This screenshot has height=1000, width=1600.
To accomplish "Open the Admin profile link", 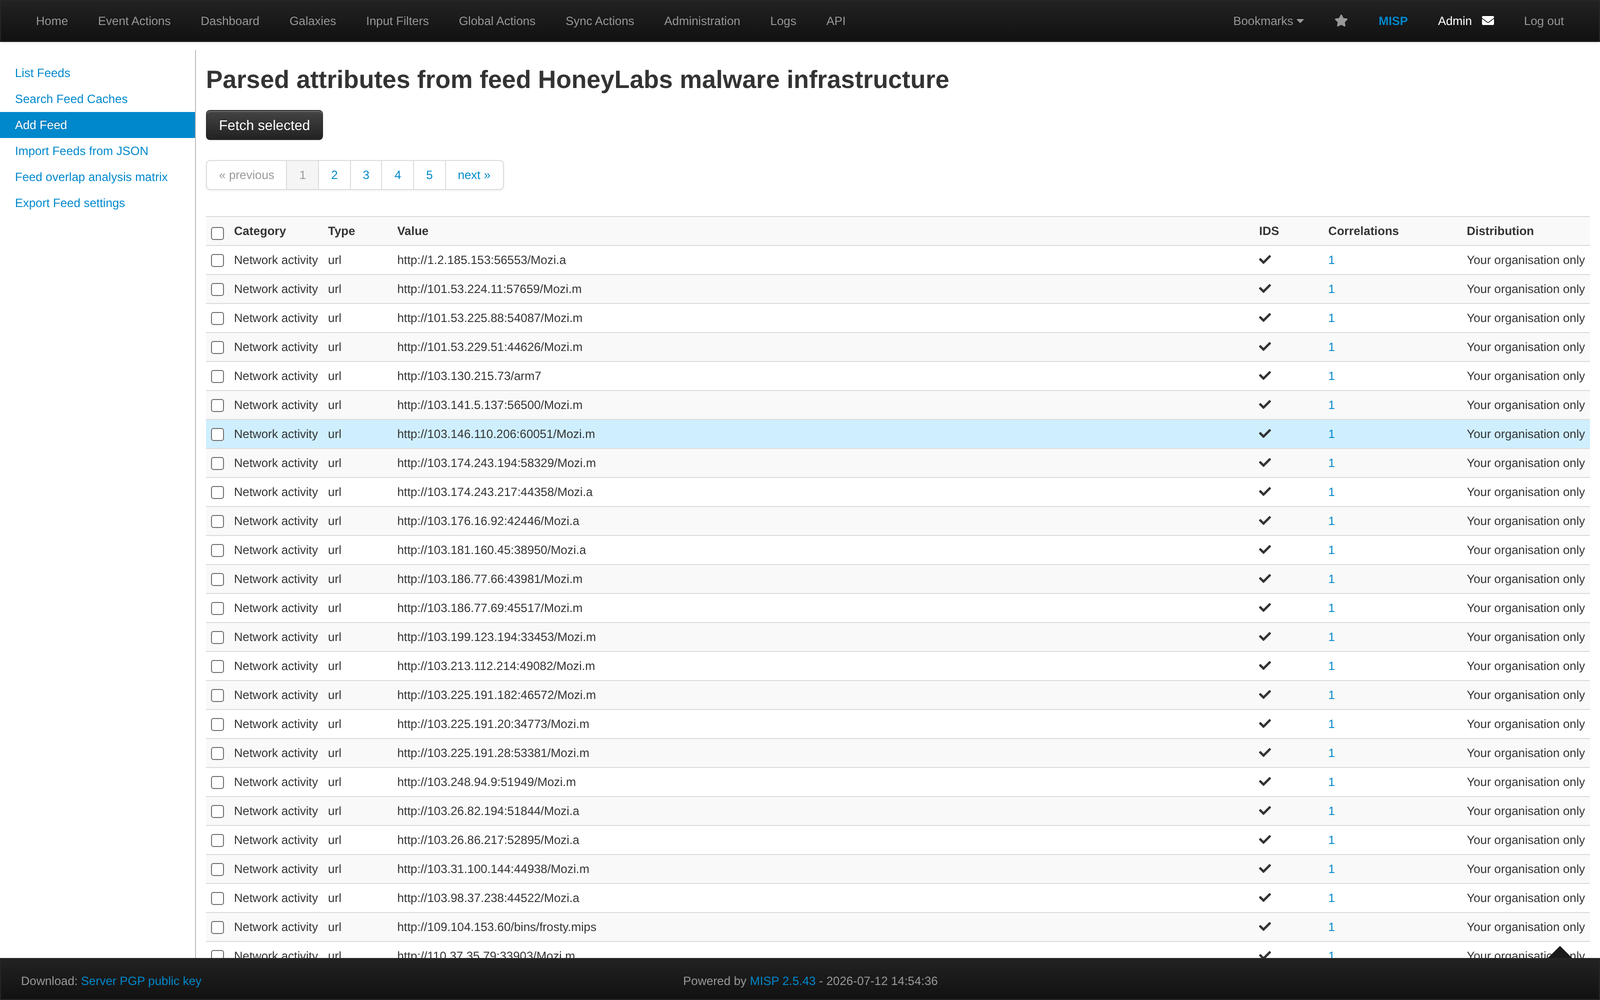I will click(x=1455, y=21).
